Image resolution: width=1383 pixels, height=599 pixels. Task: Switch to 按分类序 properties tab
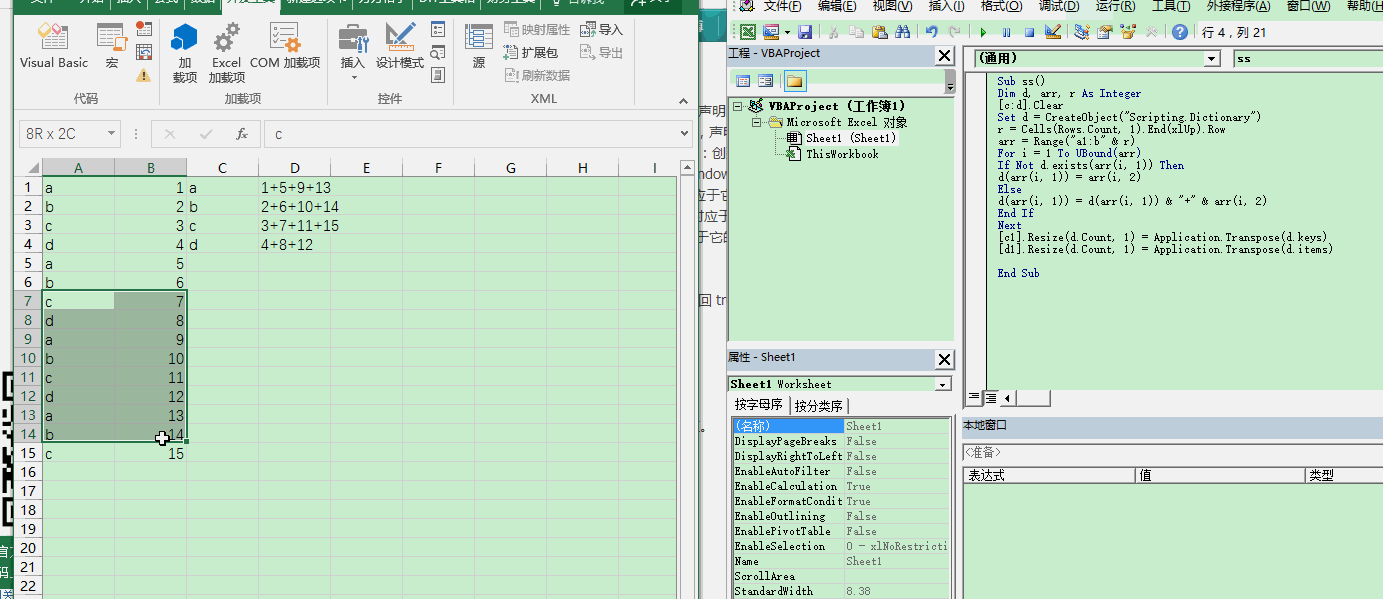click(x=819, y=405)
